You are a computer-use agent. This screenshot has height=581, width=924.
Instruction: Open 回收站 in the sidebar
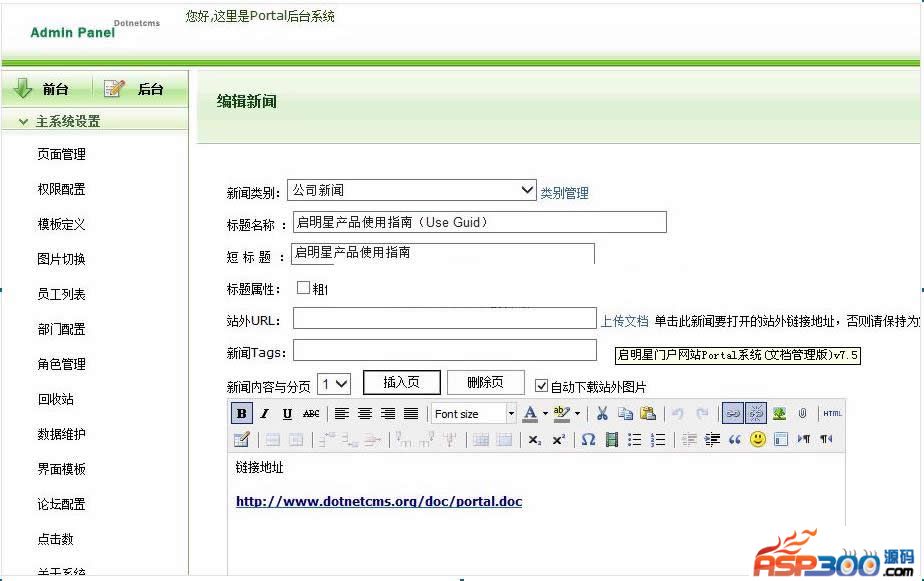point(55,400)
